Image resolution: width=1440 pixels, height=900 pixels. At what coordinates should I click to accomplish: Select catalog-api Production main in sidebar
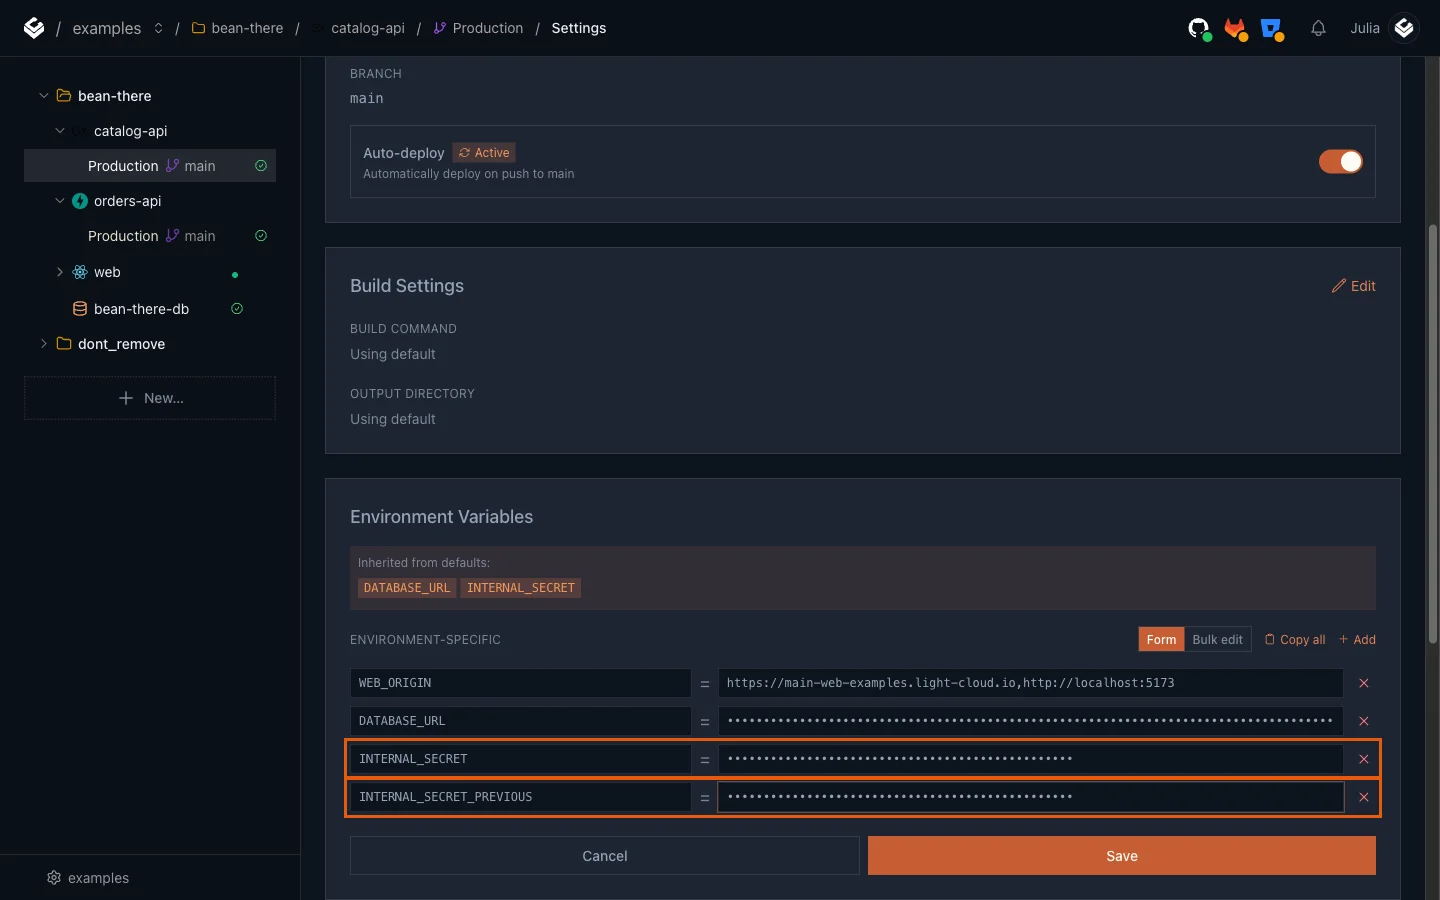[x=150, y=166]
